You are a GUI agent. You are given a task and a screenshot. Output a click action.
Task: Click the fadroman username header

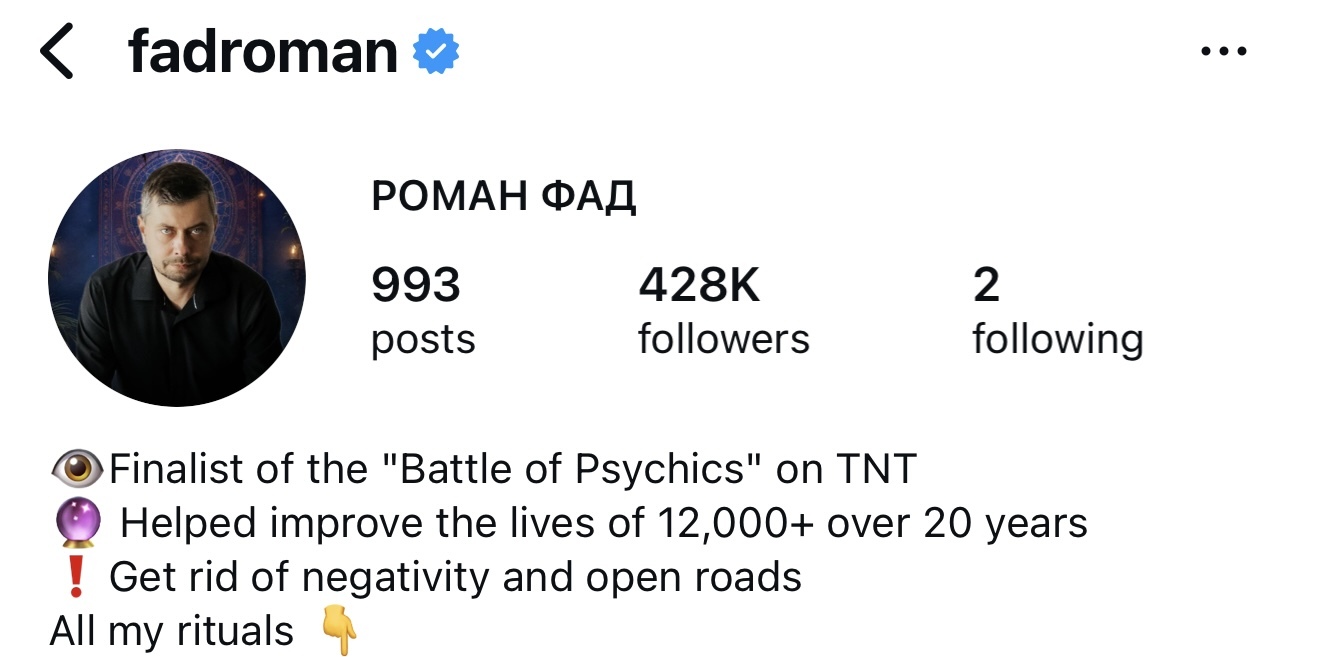[262, 53]
